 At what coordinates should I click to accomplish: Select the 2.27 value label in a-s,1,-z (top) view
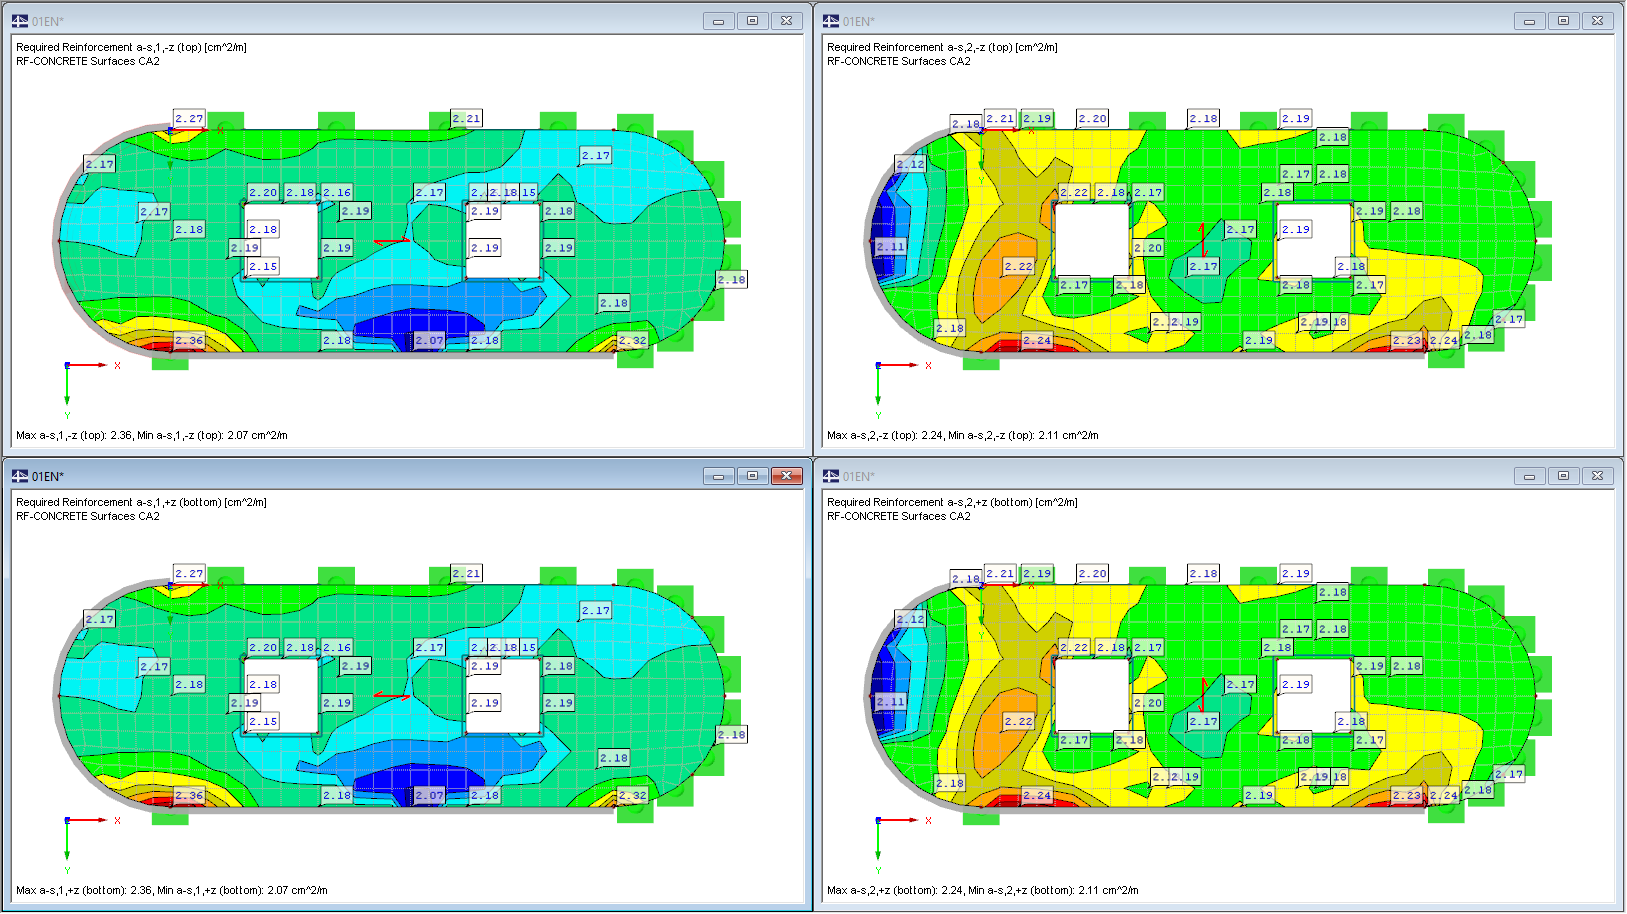tap(189, 119)
